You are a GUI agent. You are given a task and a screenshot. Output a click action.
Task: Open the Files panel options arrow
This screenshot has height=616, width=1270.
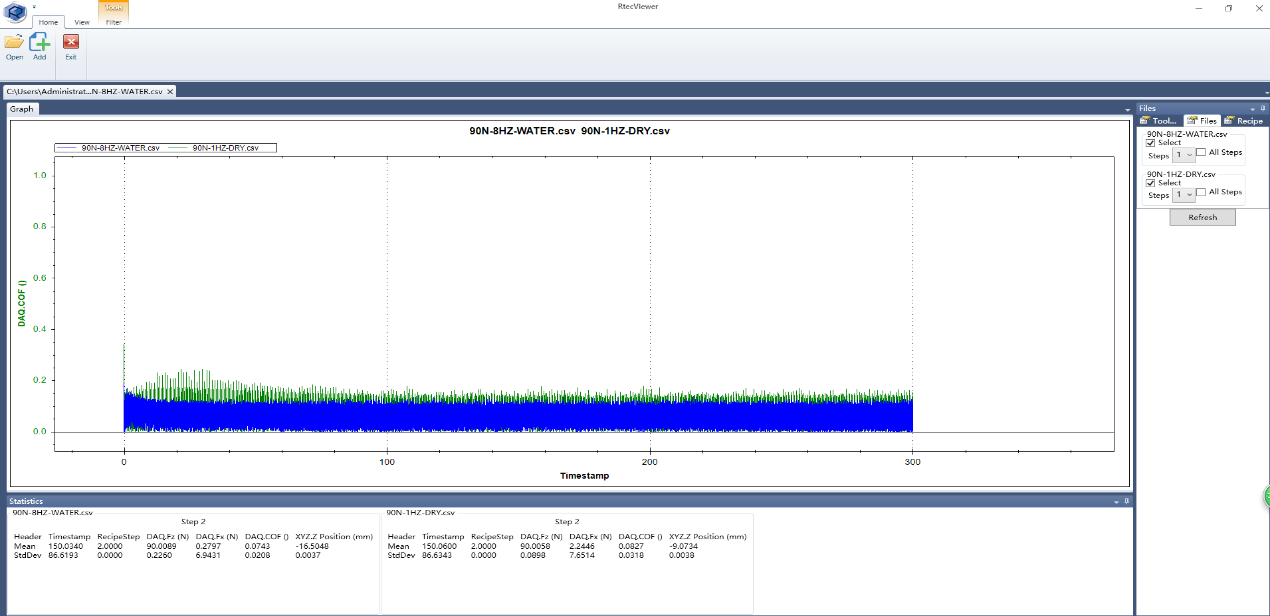[x=1252, y=108]
